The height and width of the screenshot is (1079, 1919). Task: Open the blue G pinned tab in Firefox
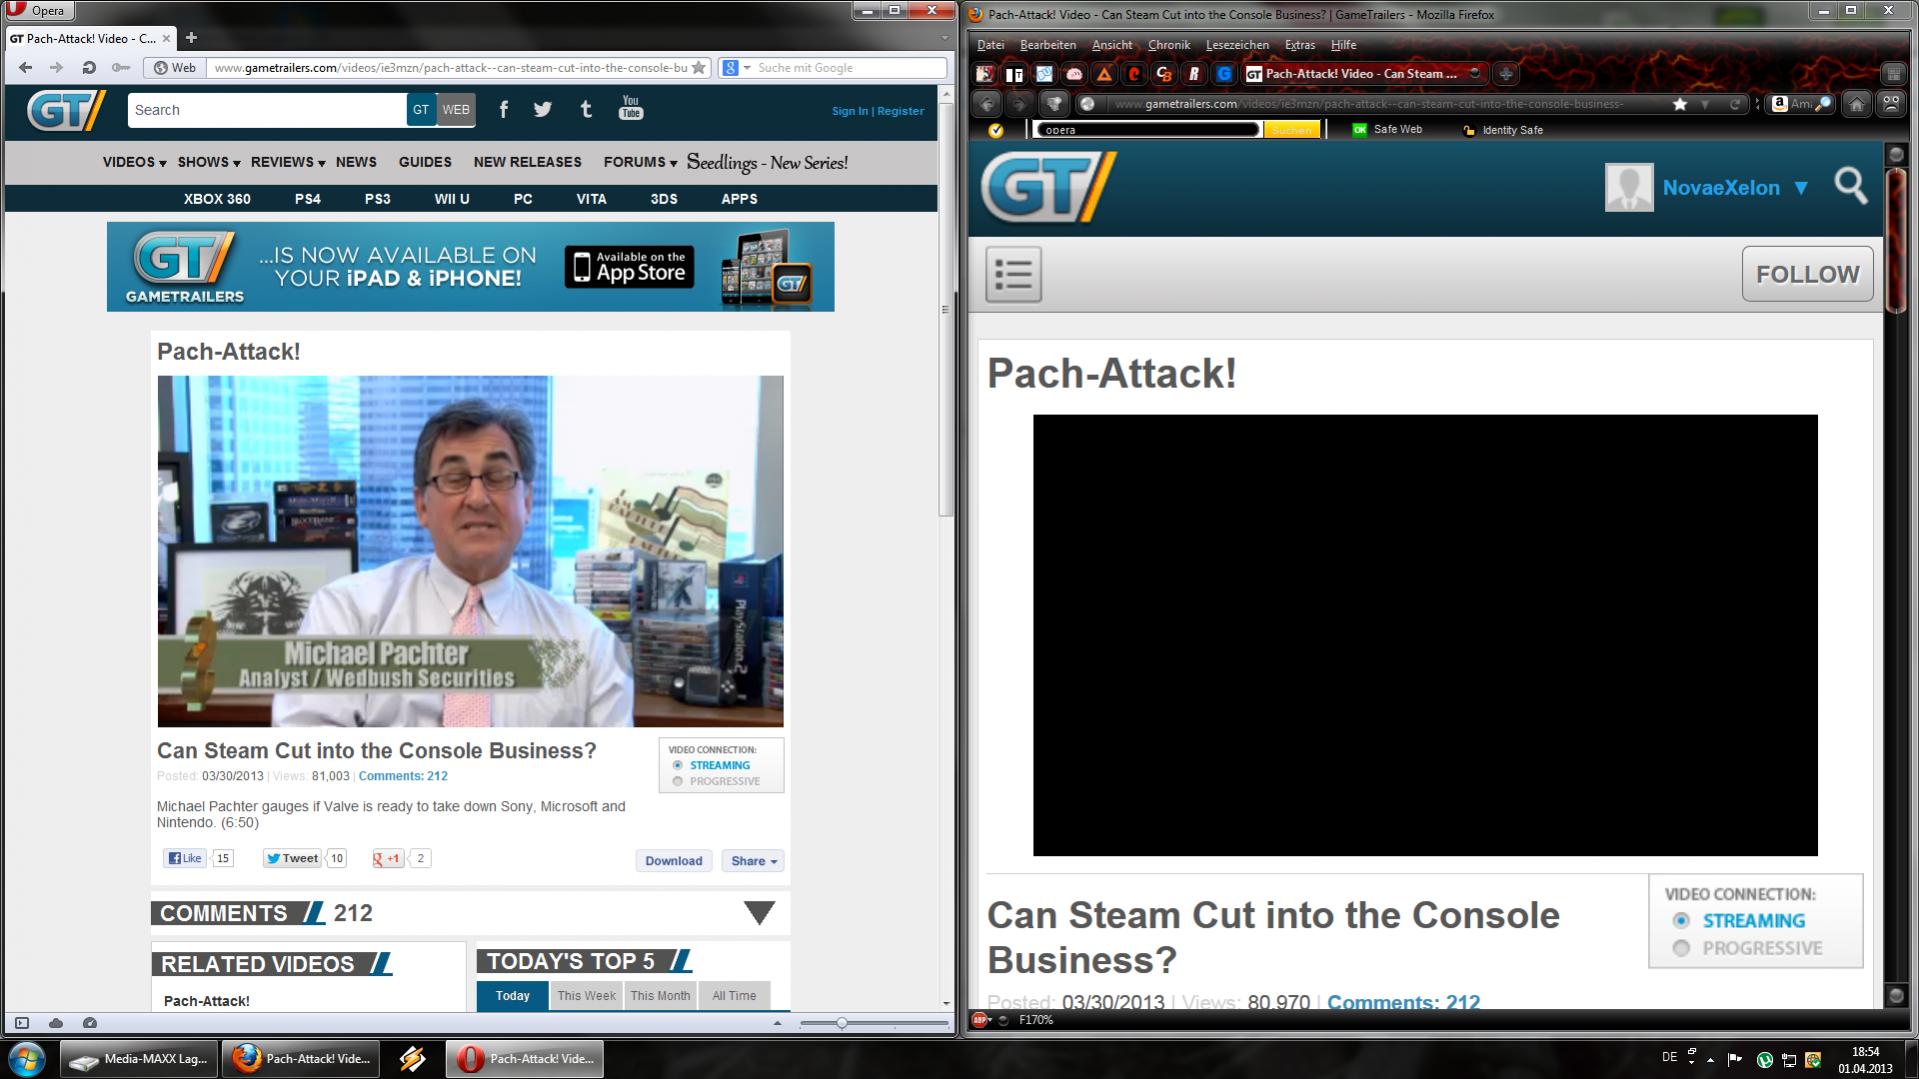tap(1224, 74)
